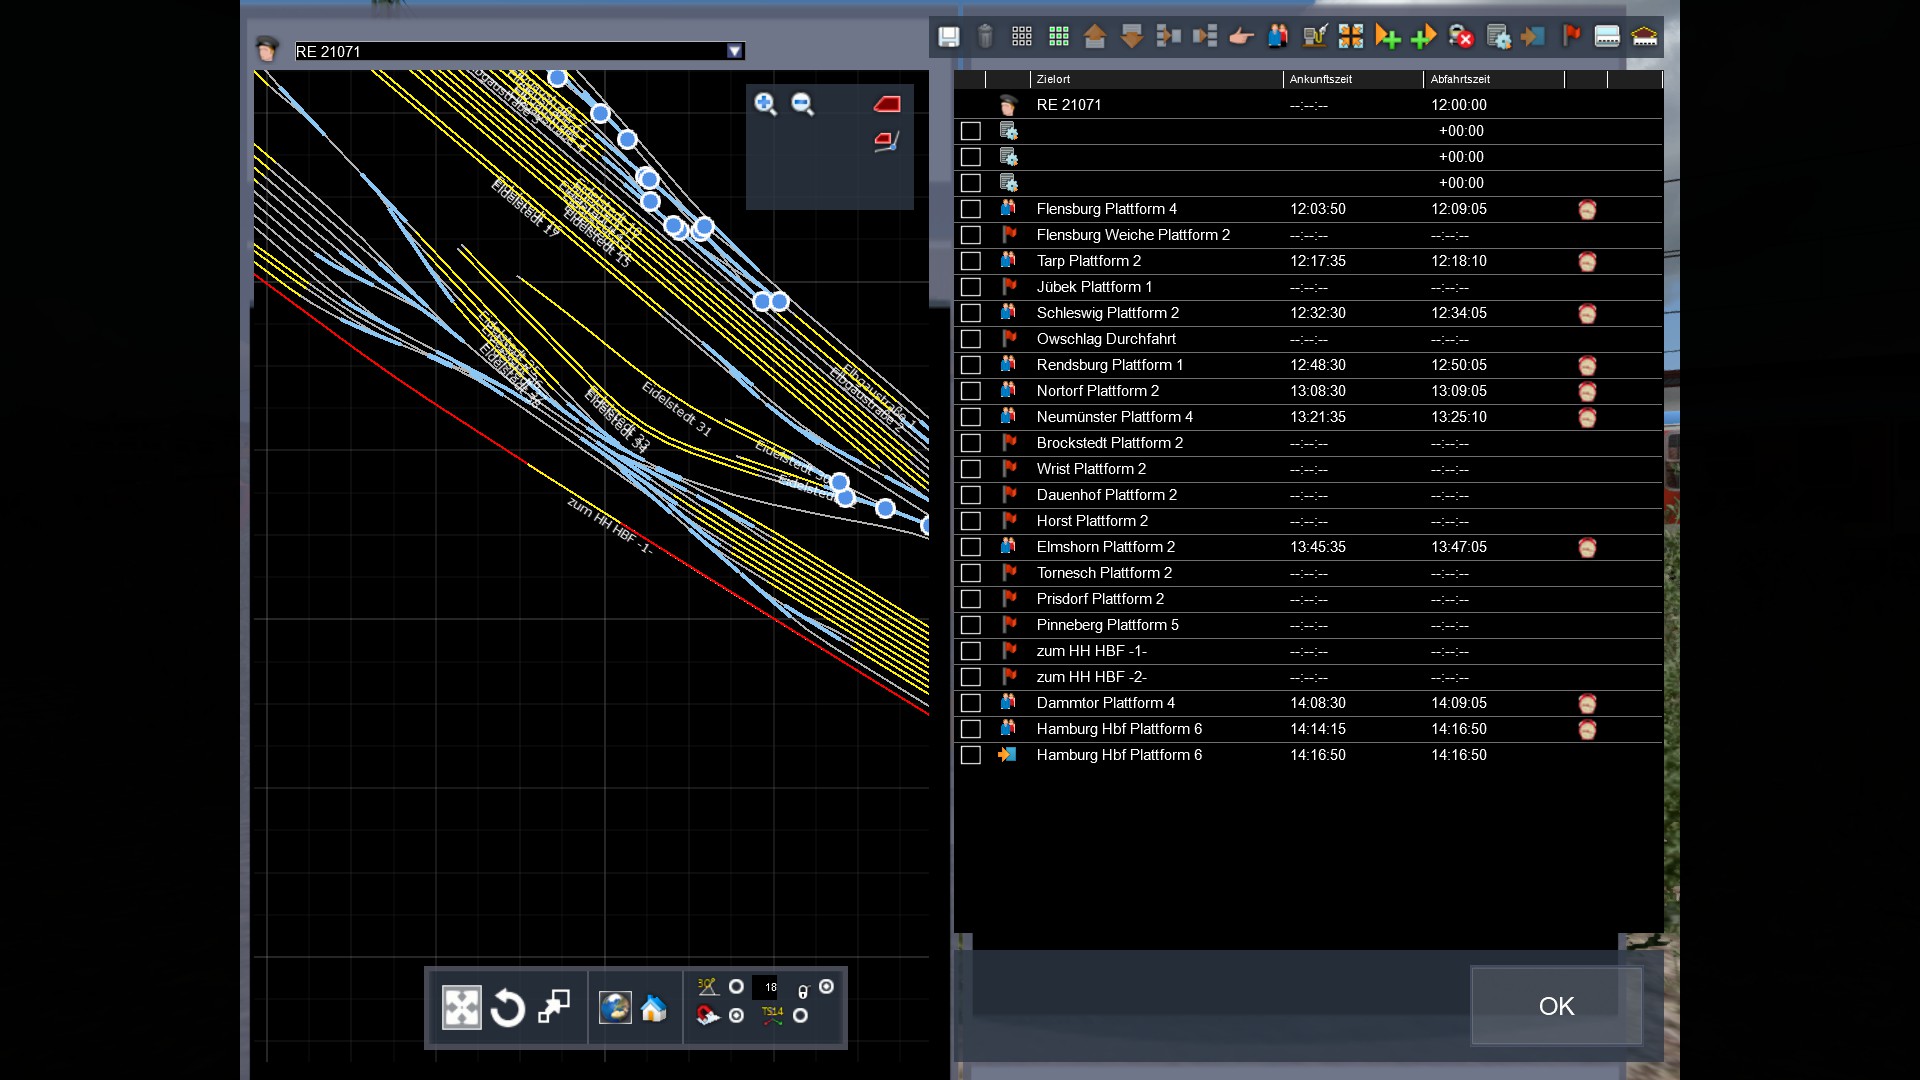Click the Zielort column header
The image size is (1920, 1080).
coord(1053,79)
